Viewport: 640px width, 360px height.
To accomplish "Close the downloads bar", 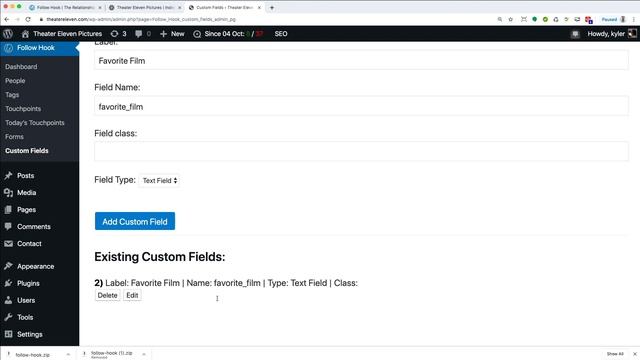I will pos(635,354).
